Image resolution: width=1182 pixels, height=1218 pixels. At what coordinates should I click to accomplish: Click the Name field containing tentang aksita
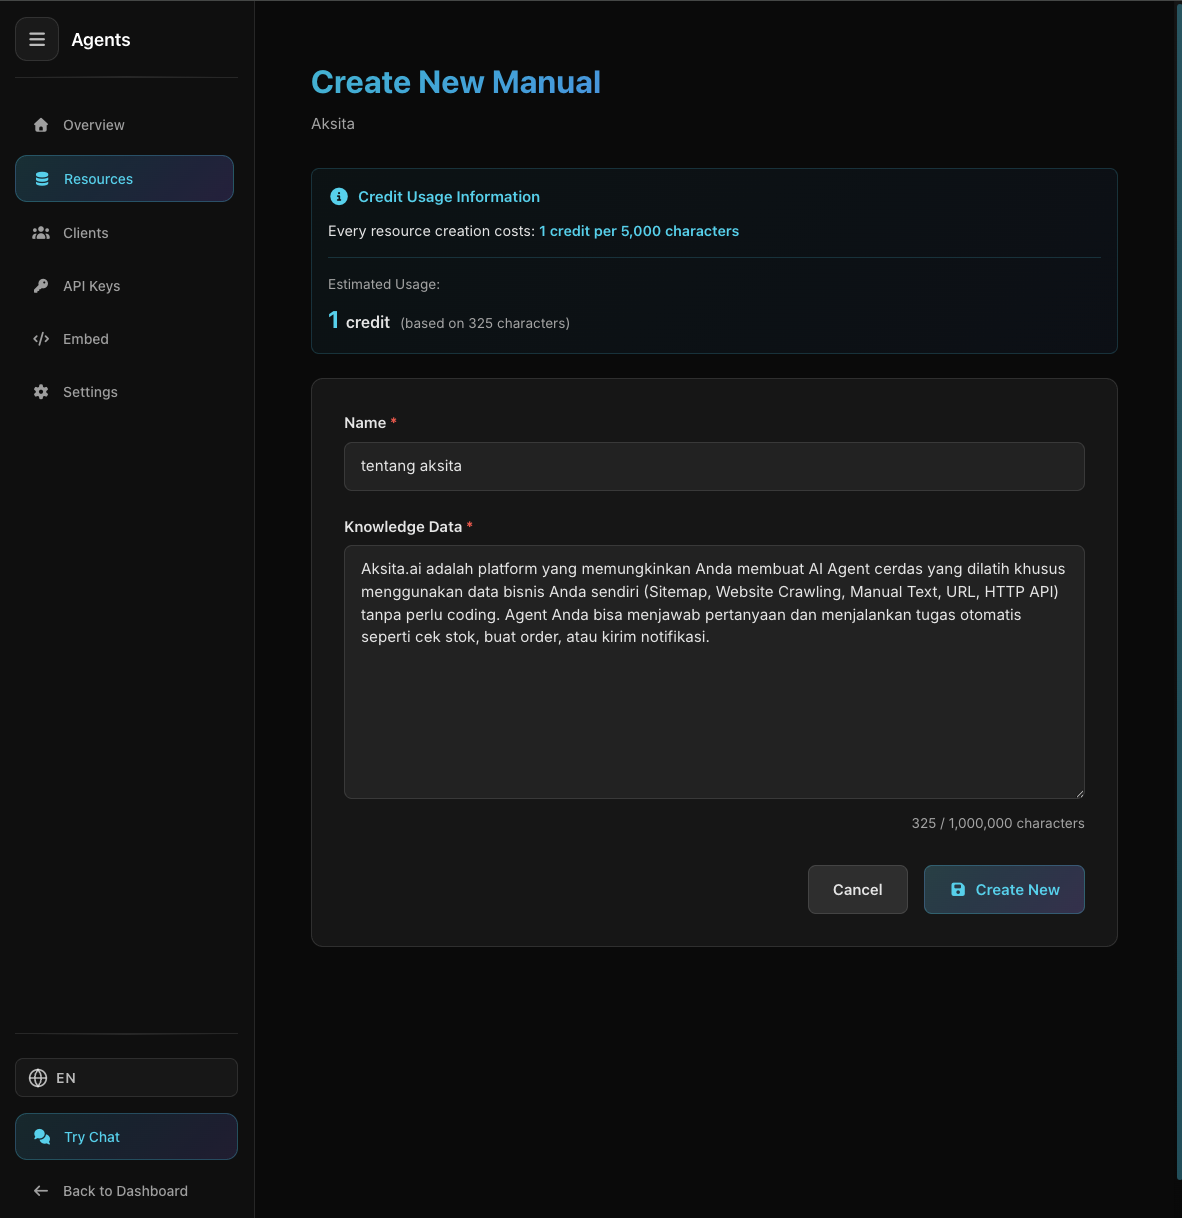[x=713, y=466]
